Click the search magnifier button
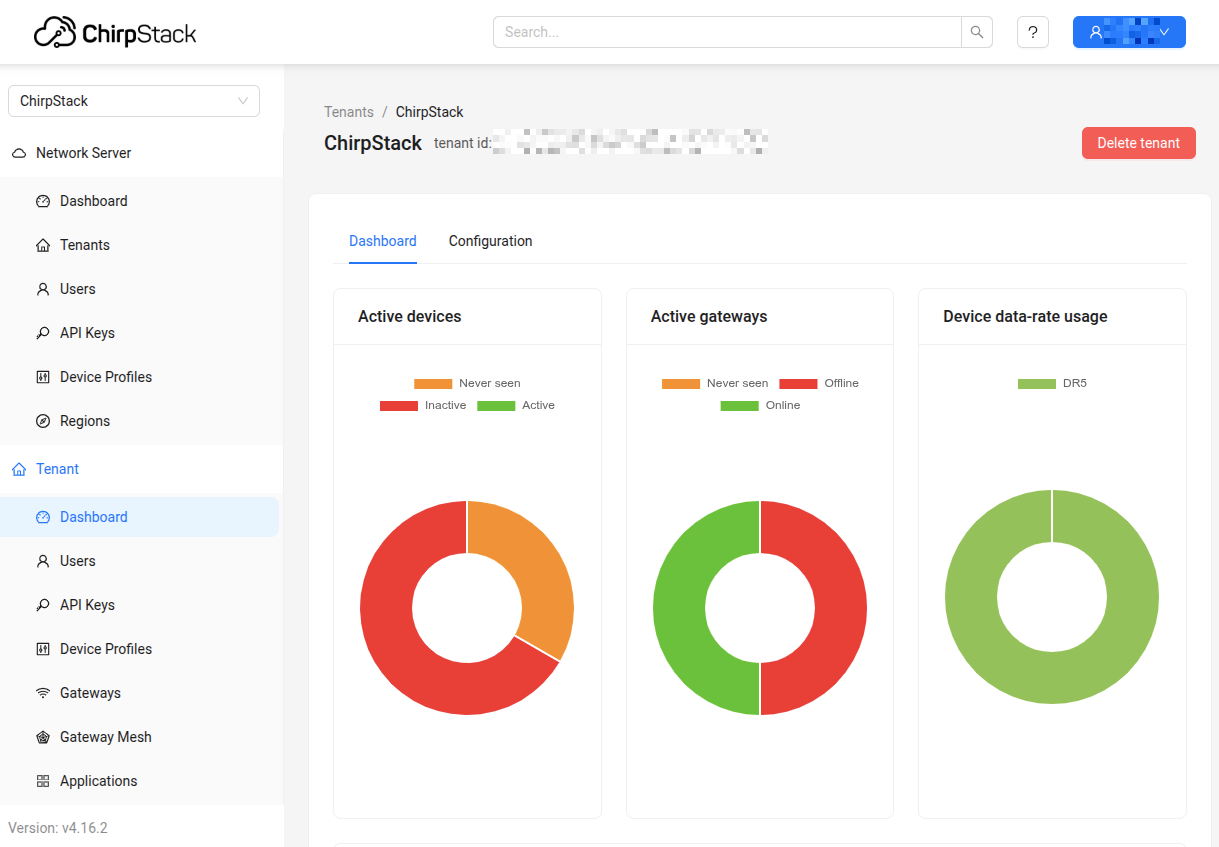Viewport: 1219px width, 847px height. pyautogui.click(x=977, y=32)
